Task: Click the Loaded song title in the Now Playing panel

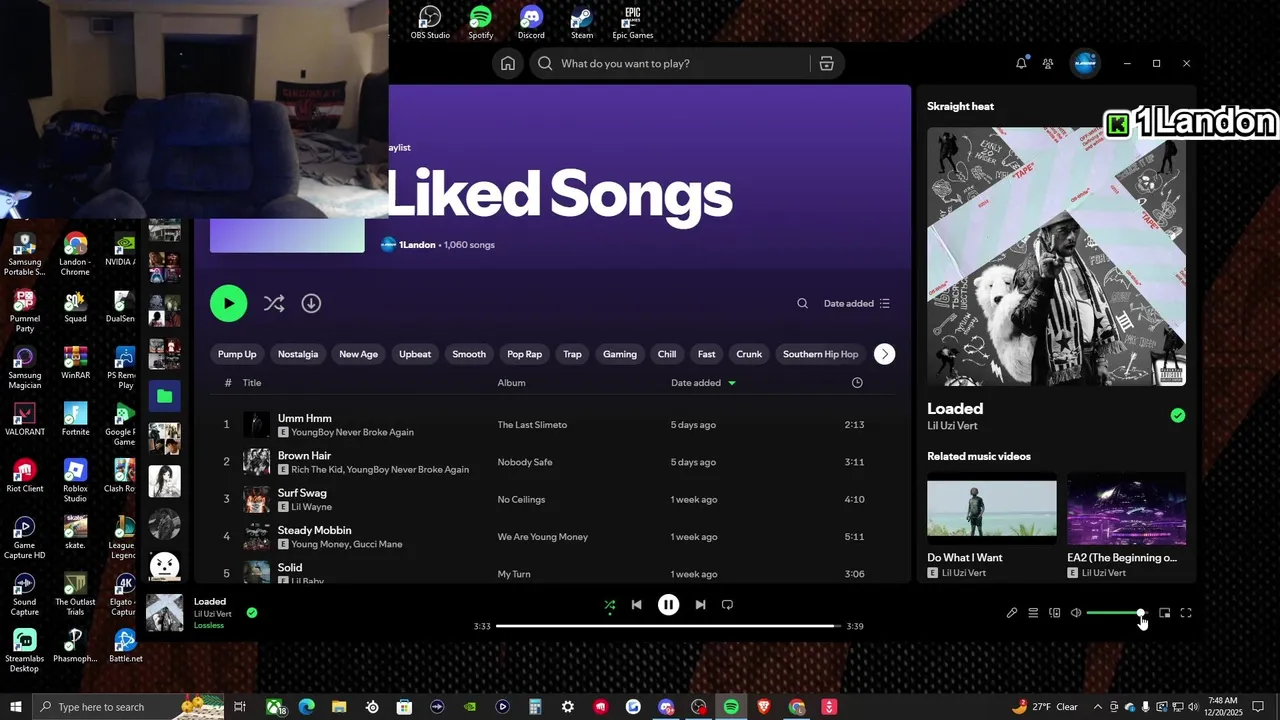Action: tap(955, 408)
